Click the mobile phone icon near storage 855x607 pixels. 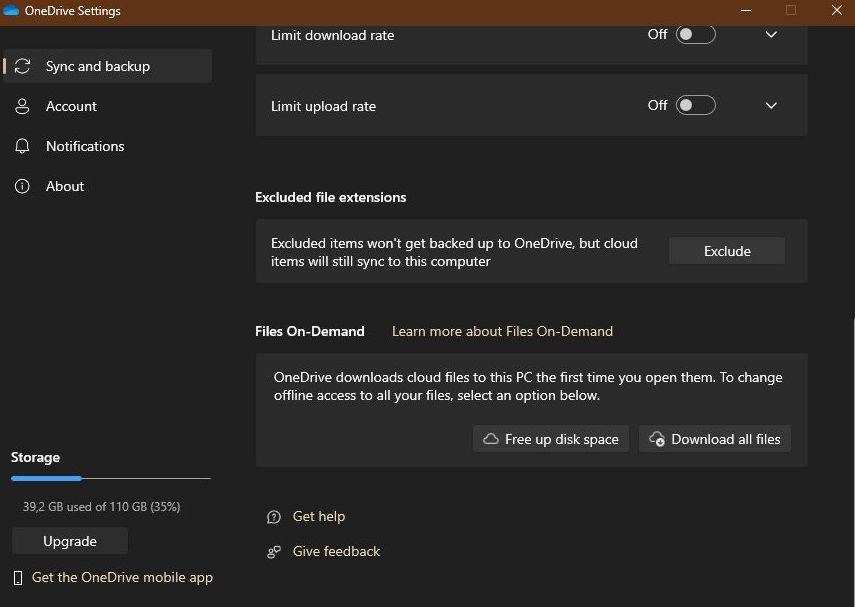tap(18, 578)
